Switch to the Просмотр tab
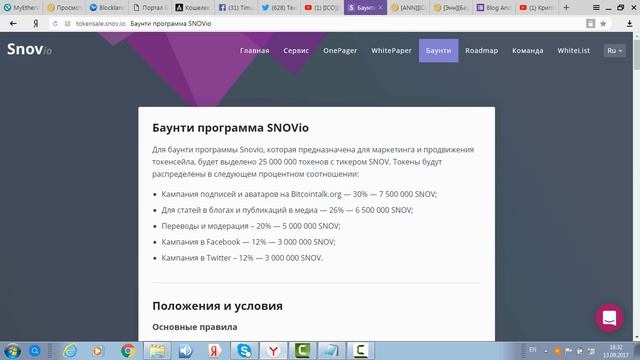The image size is (640, 360). 64,7
